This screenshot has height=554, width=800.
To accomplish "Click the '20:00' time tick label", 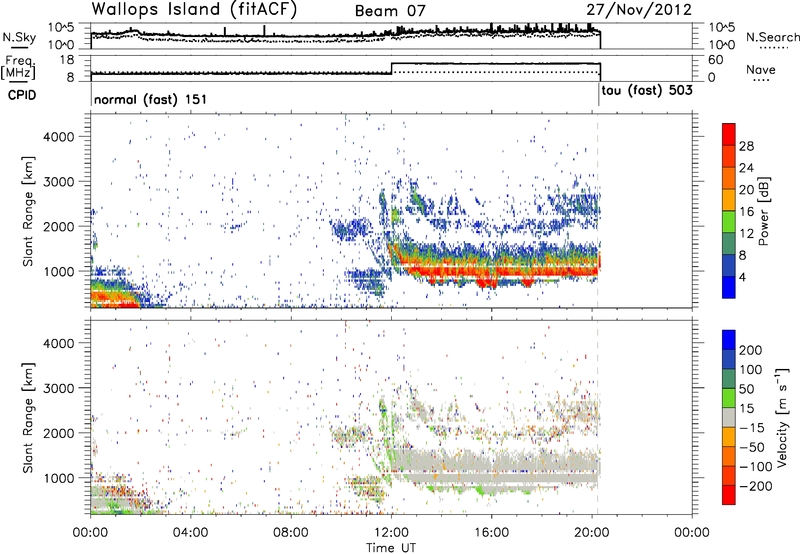I will pos(592,533).
